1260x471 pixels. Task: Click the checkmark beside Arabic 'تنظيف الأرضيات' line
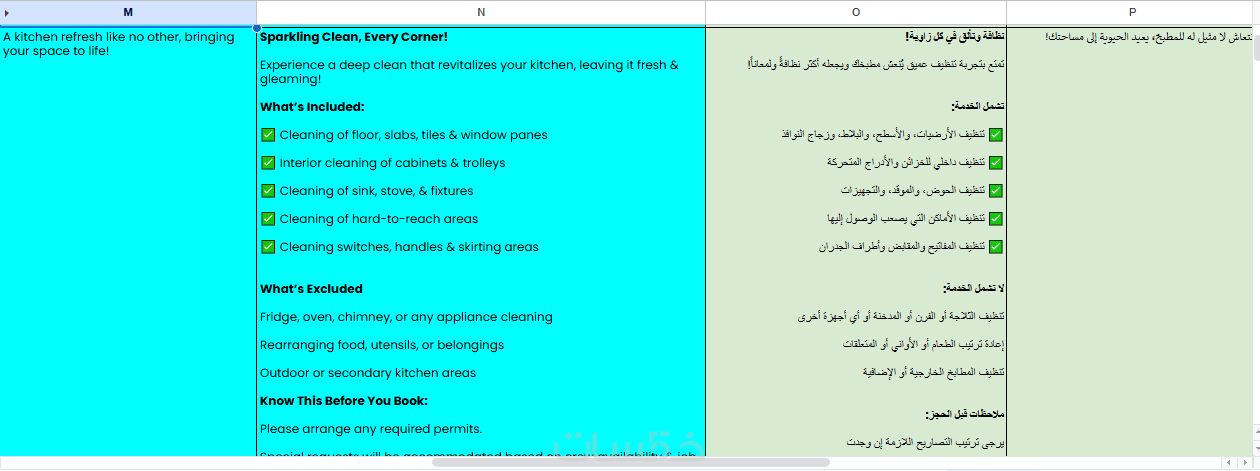click(x=996, y=134)
